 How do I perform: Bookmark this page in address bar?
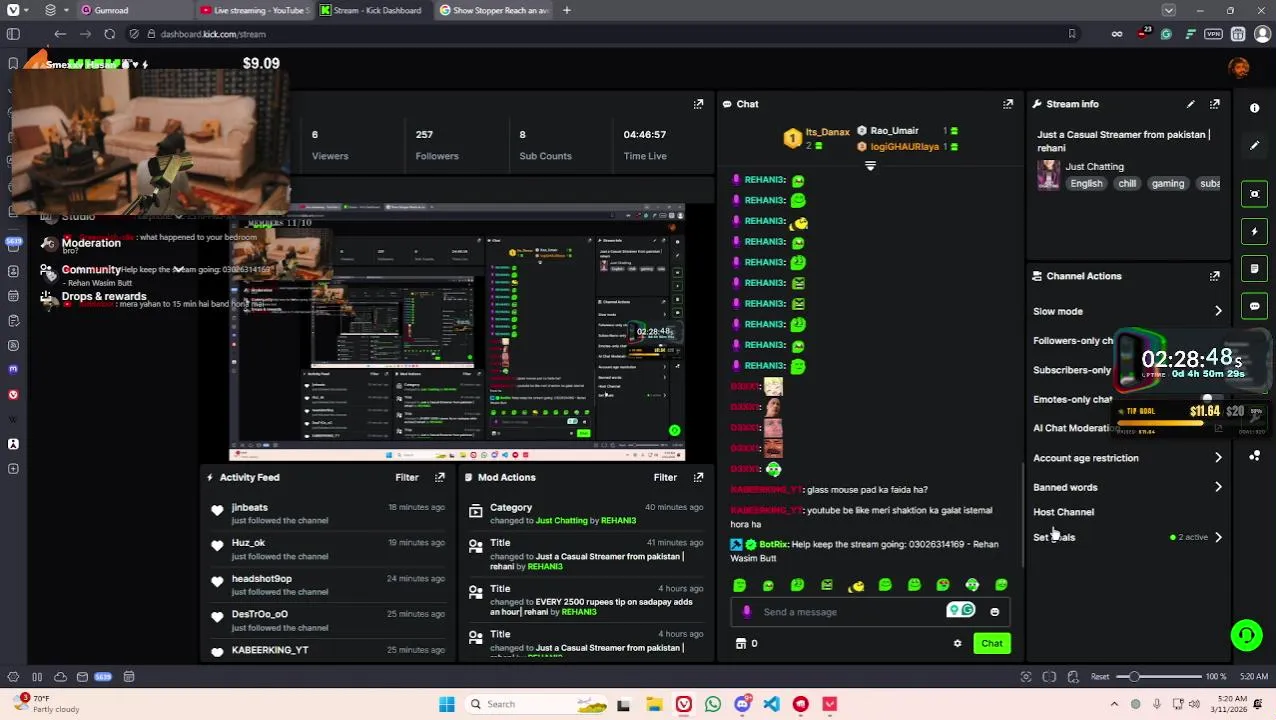pyautogui.click(x=1071, y=34)
